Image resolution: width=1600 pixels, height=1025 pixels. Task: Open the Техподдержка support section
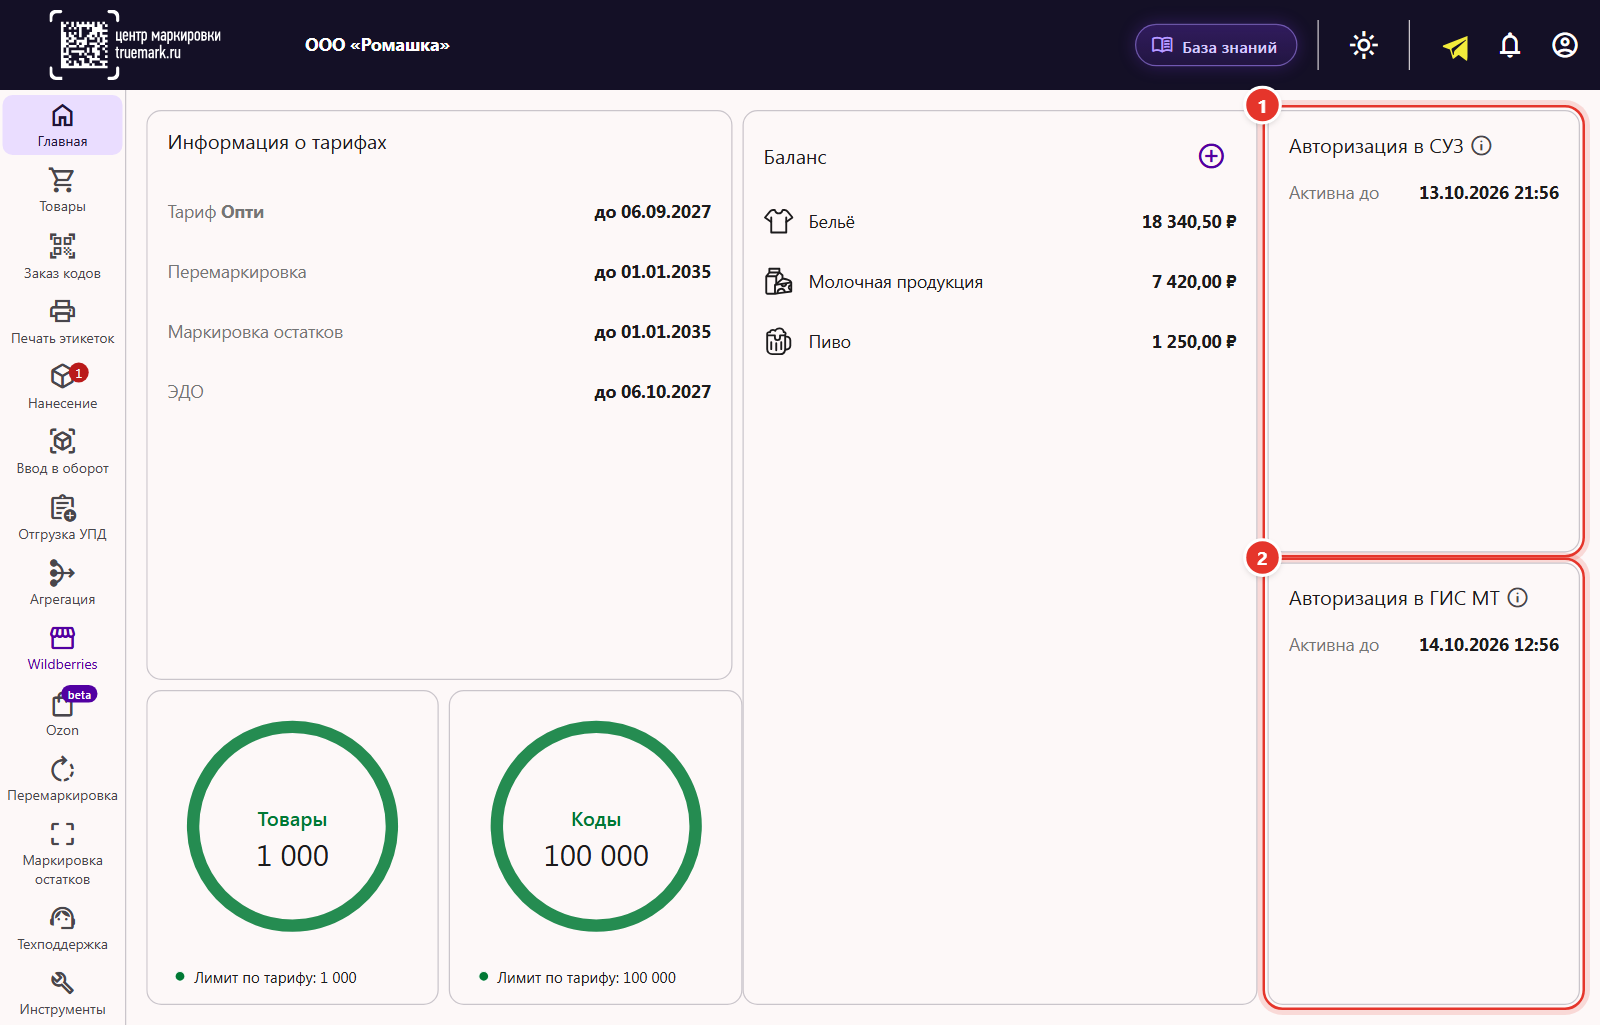(62, 928)
